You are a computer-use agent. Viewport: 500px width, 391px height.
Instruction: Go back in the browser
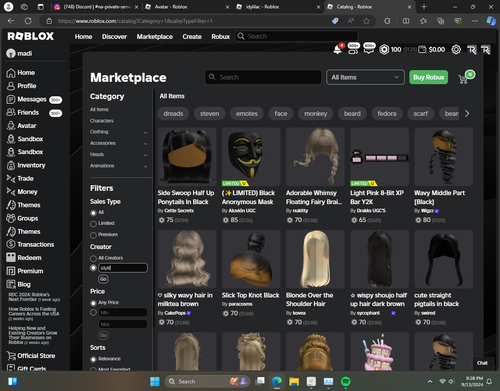11,21
